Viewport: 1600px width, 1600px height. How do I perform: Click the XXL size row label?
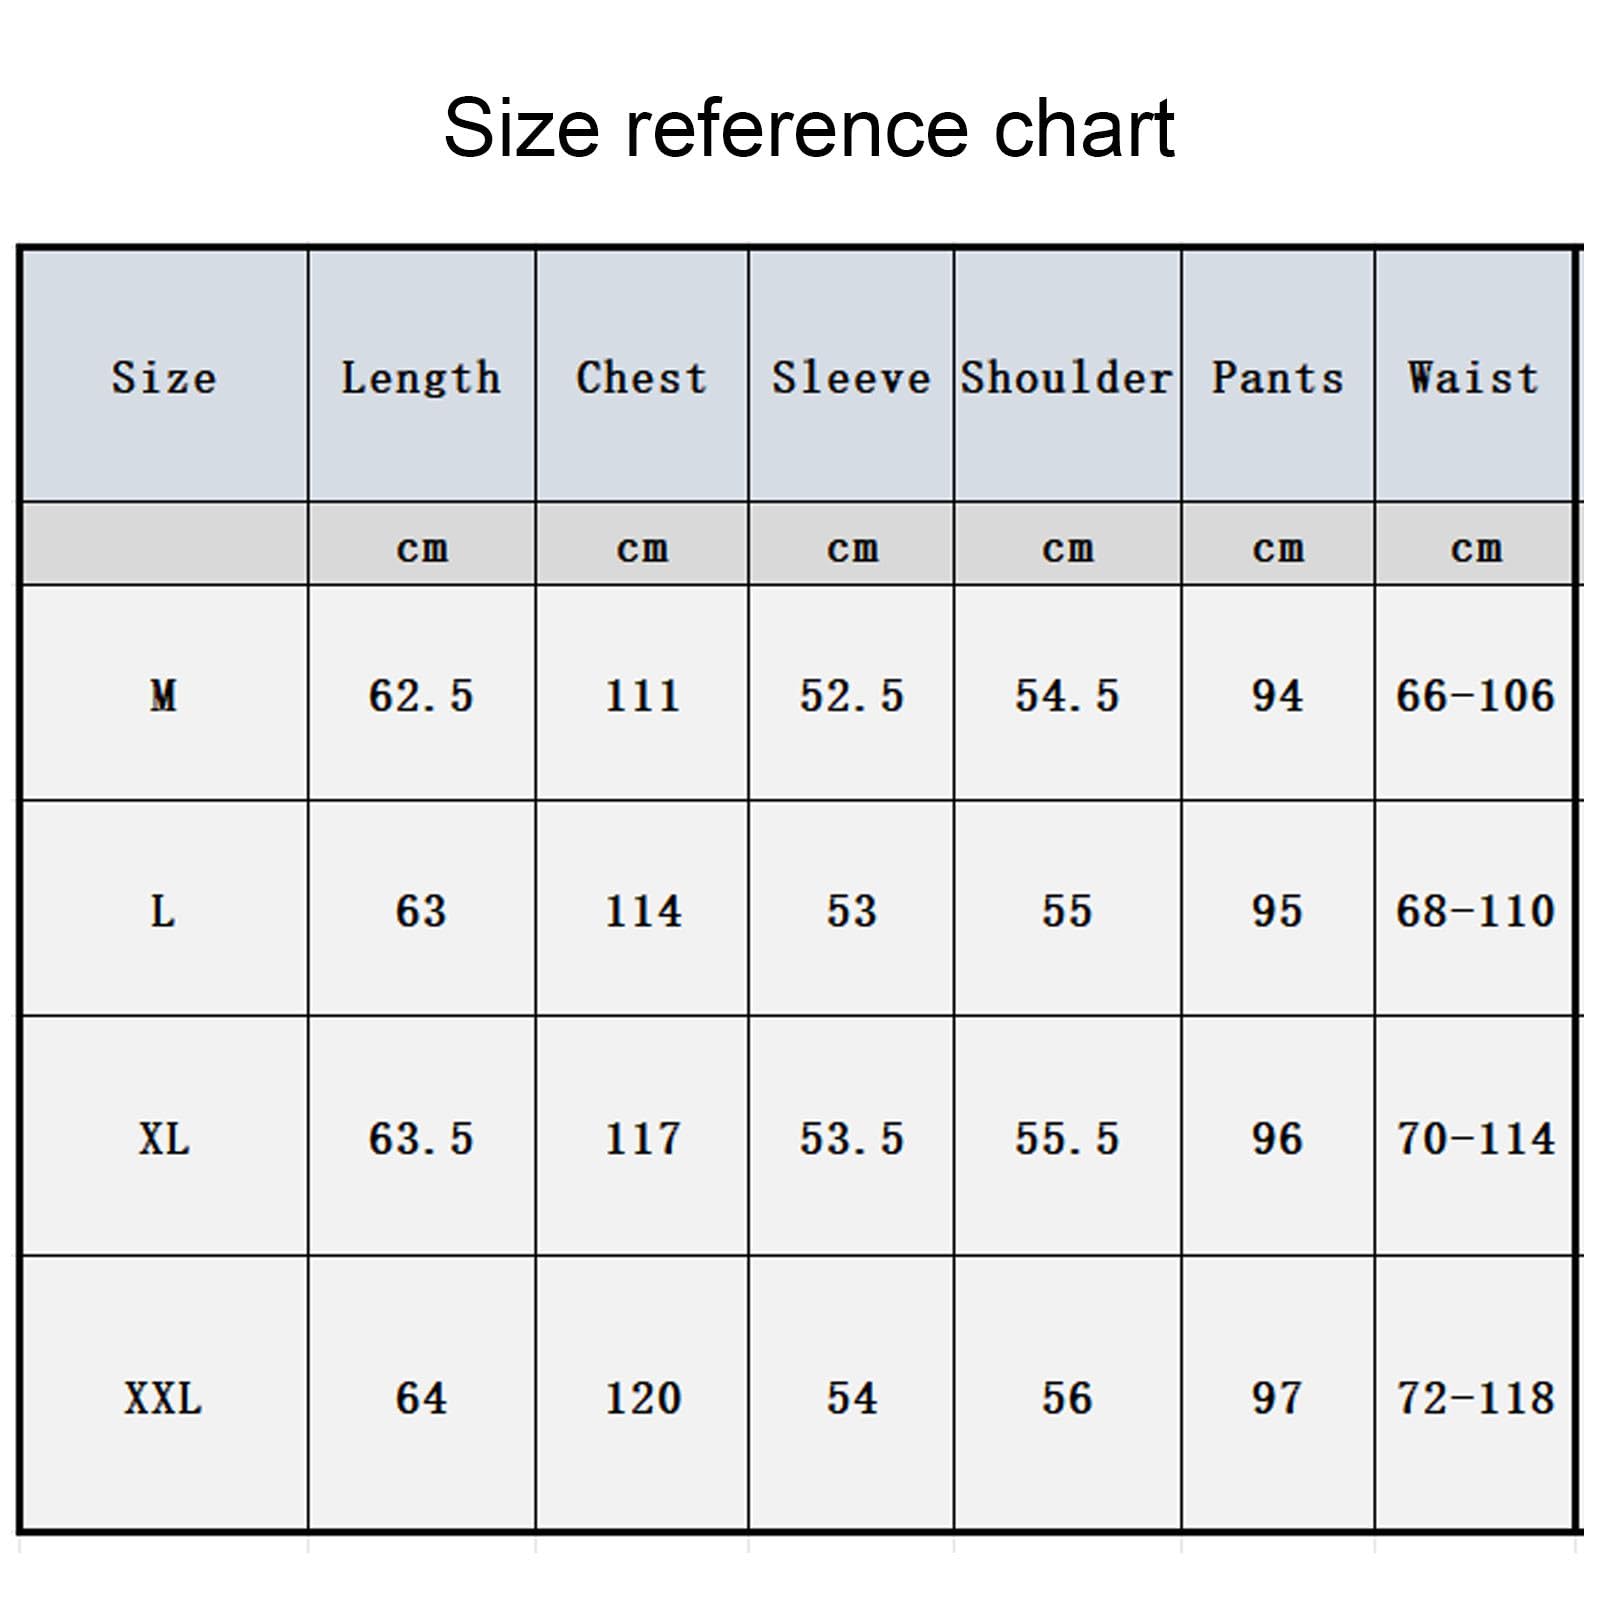[163, 1398]
